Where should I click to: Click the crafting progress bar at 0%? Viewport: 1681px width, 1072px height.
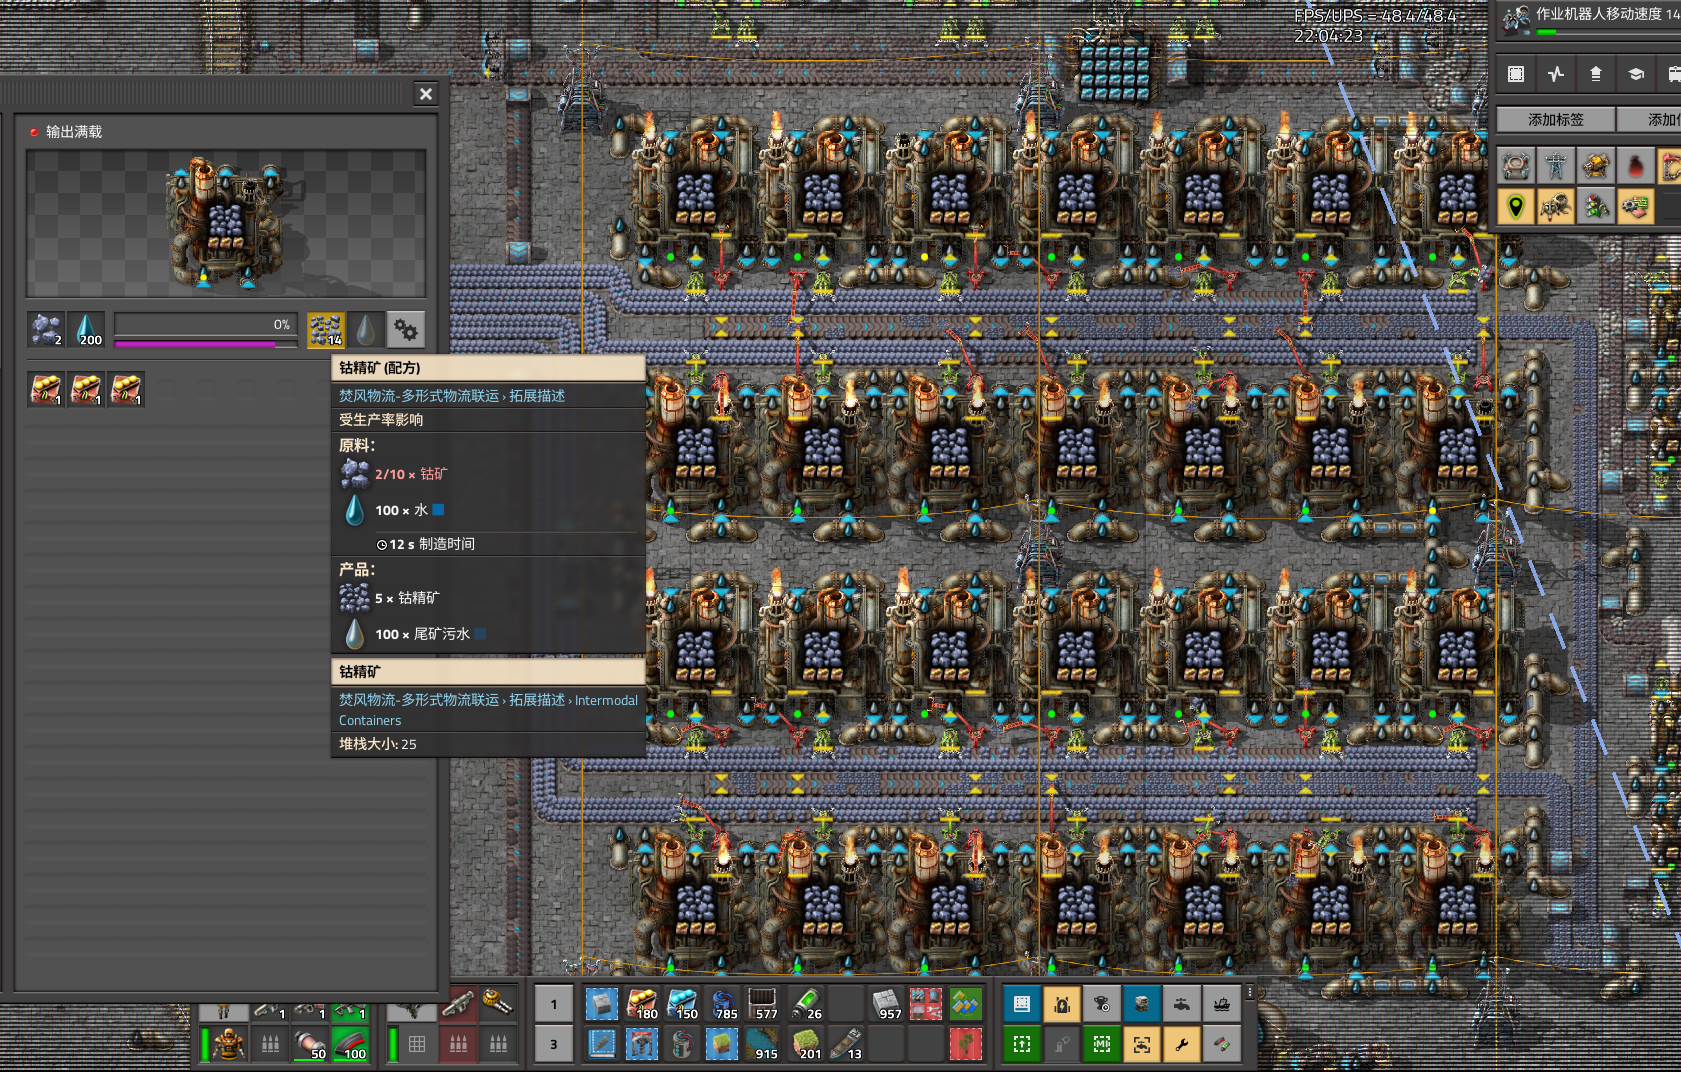coord(206,324)
